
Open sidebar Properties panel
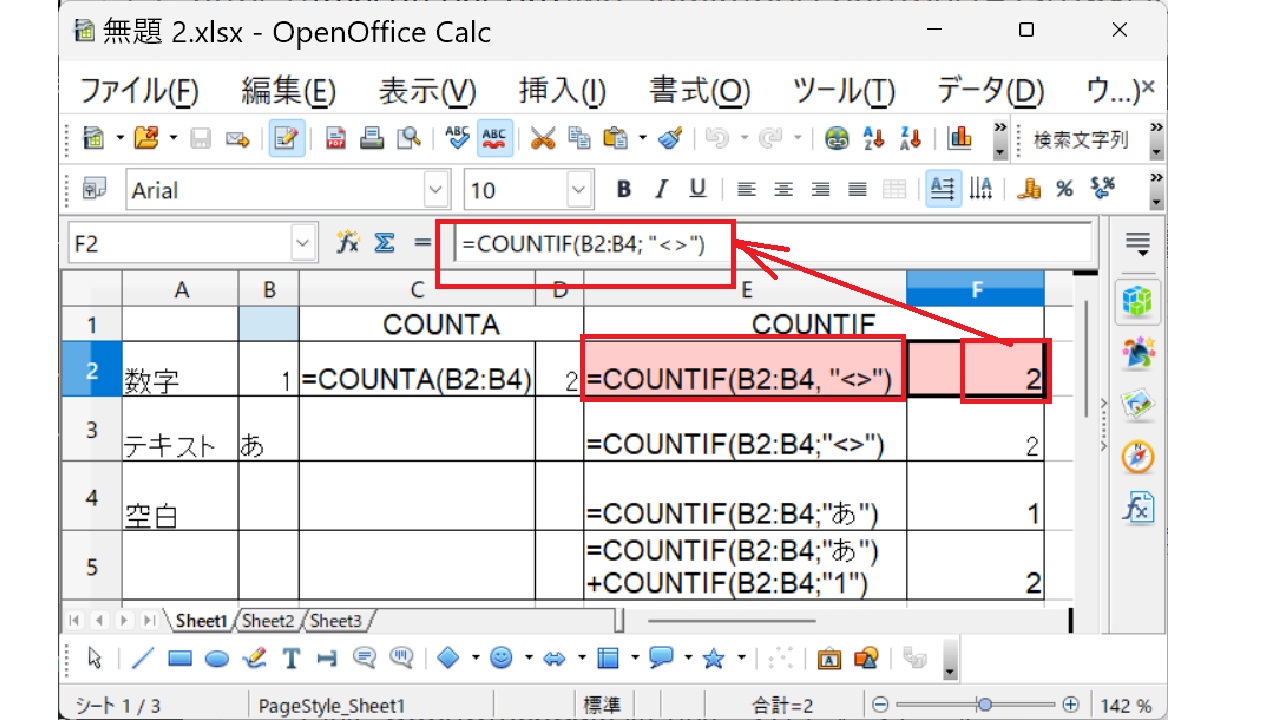click(1138, 300)
